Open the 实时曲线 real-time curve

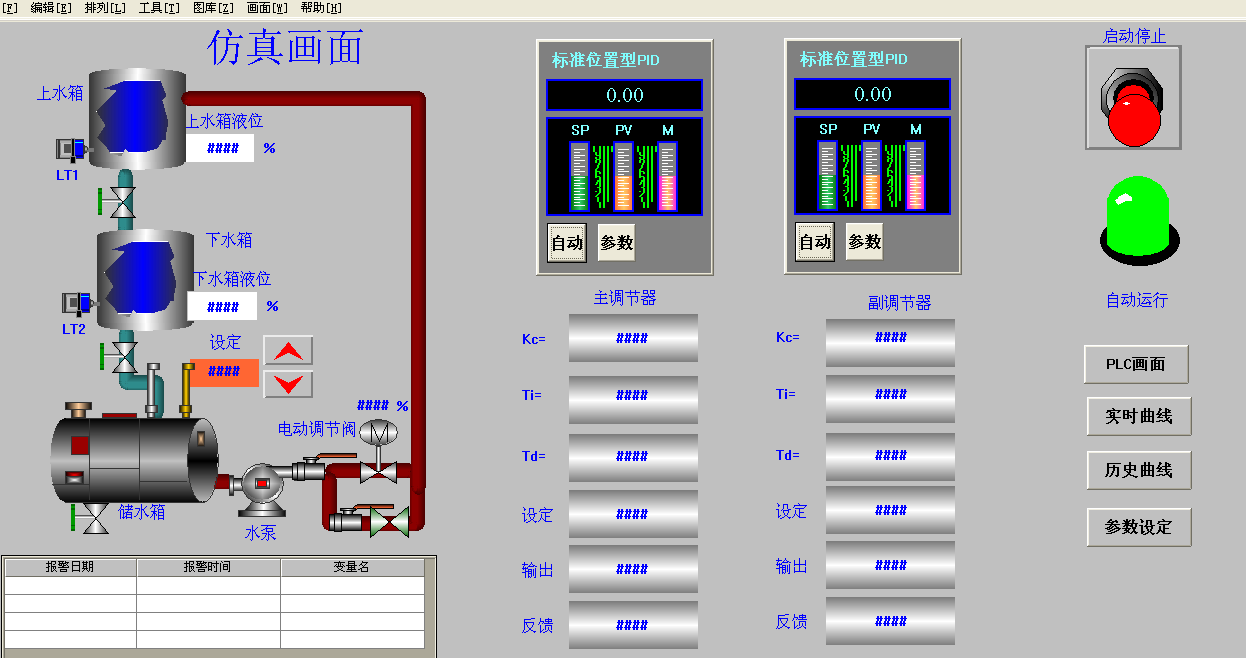pos(1139,416)
